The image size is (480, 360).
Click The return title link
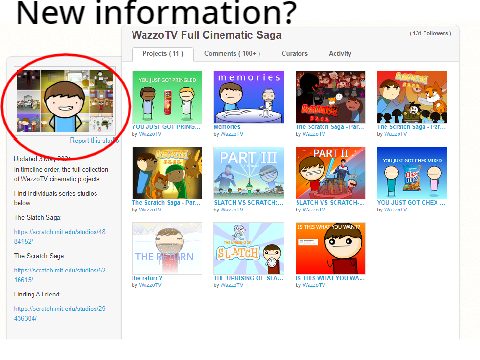(x=147, y=278)
